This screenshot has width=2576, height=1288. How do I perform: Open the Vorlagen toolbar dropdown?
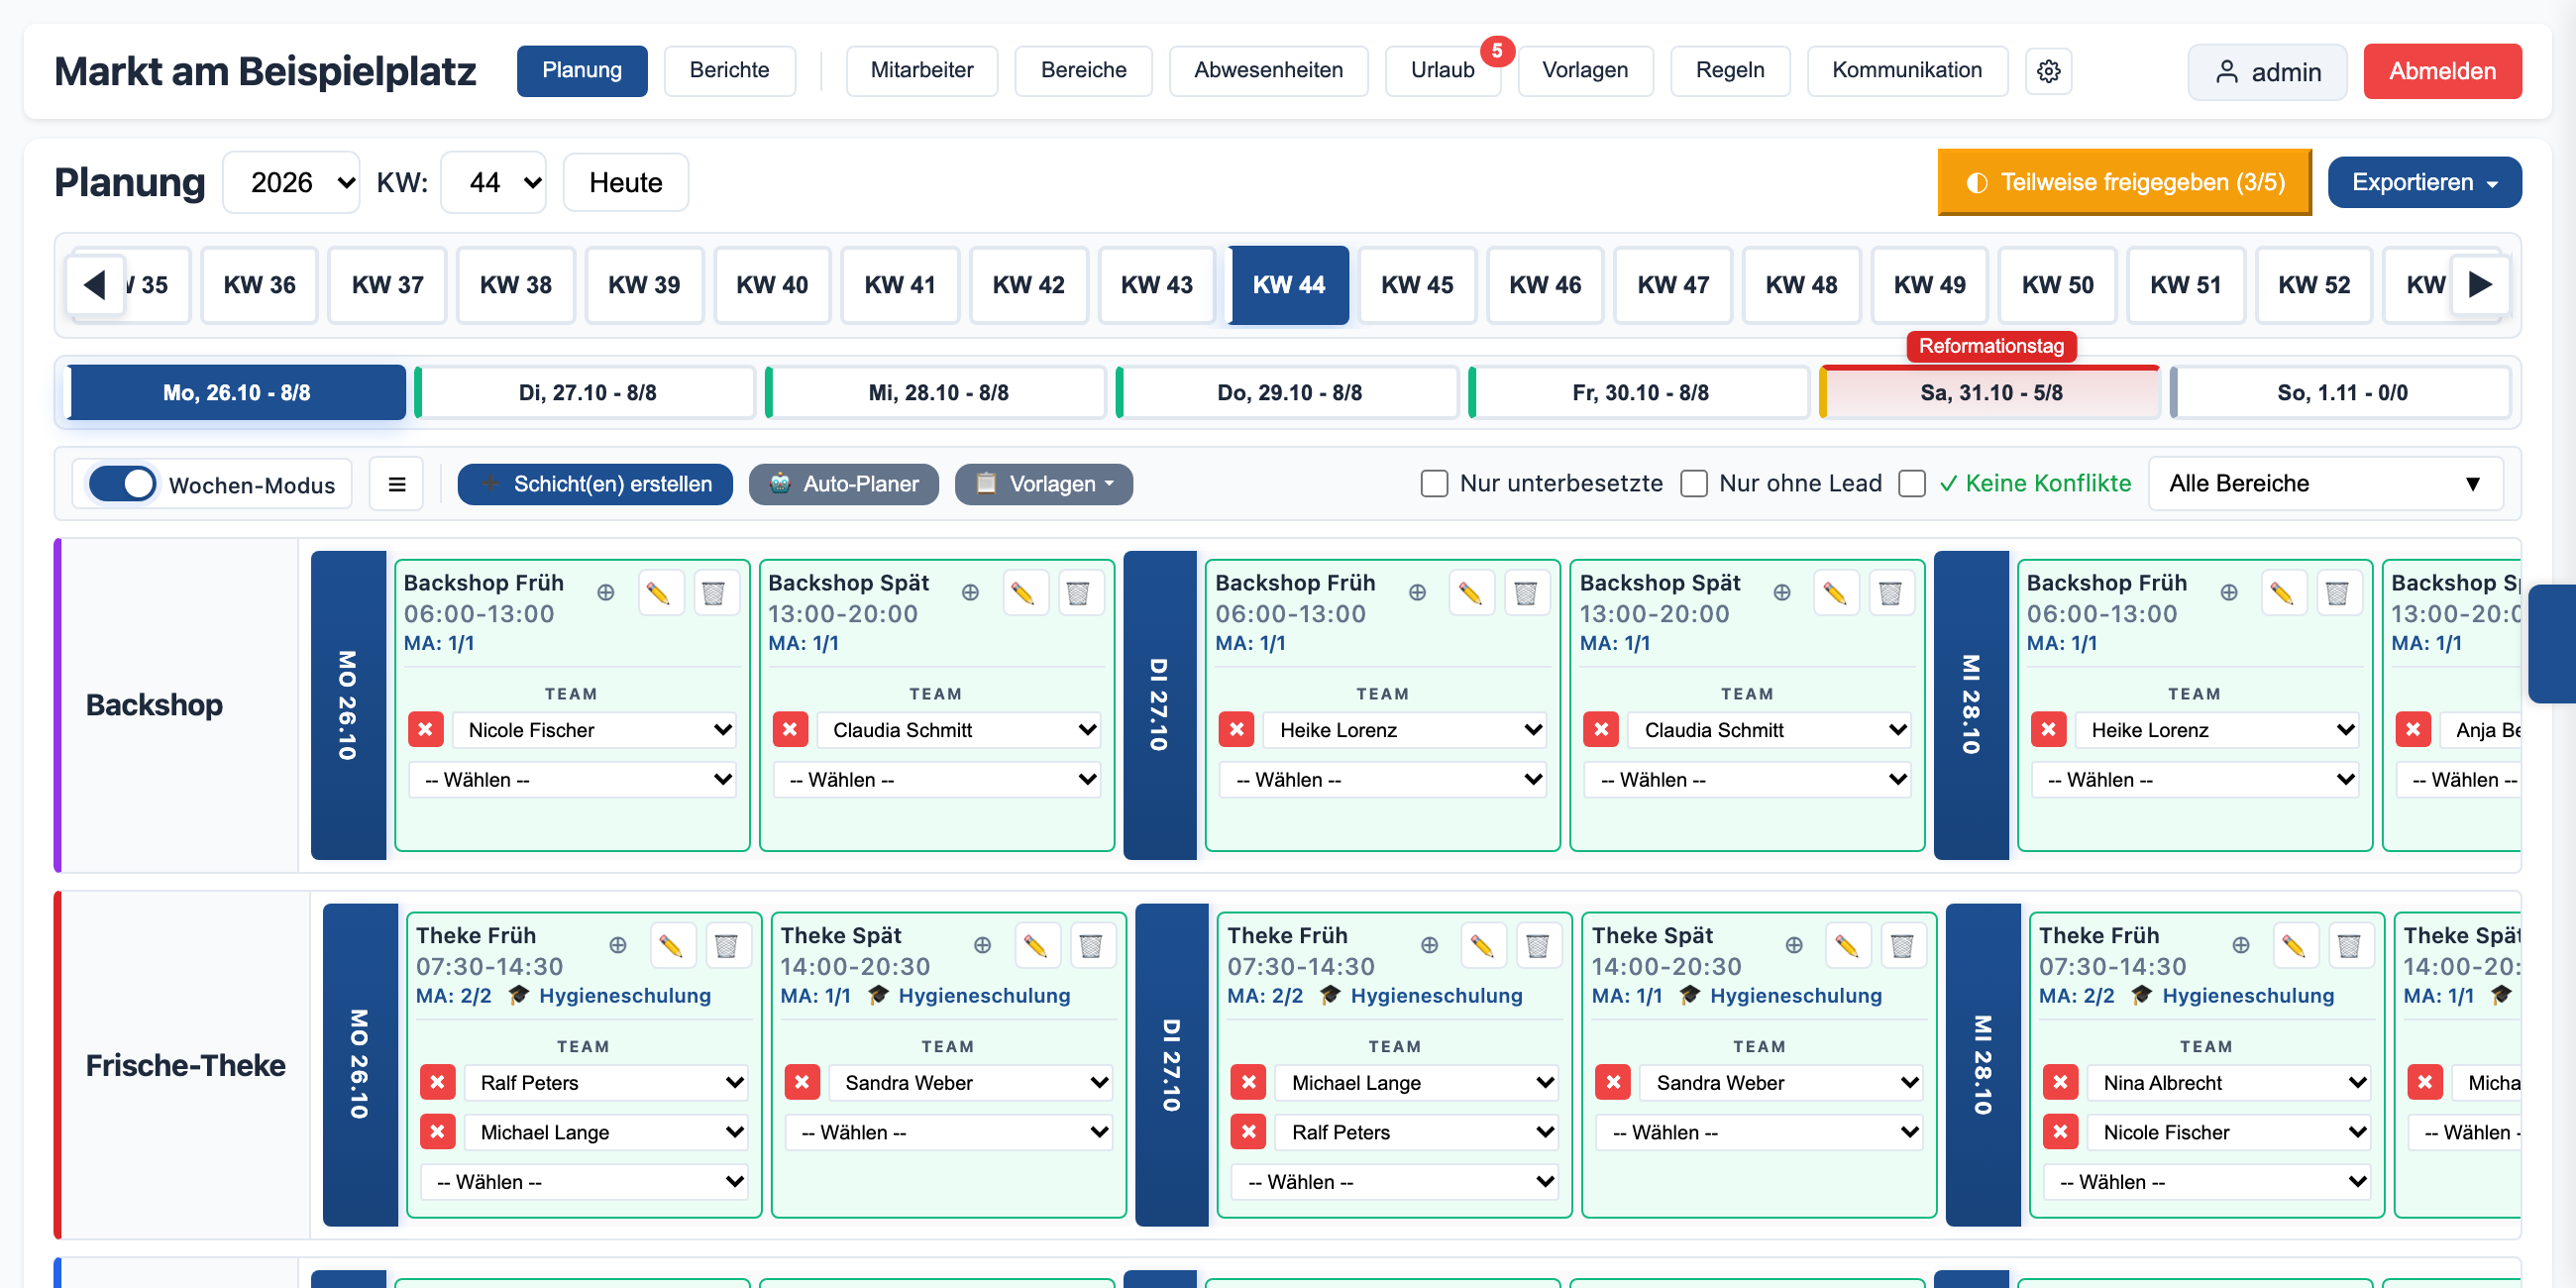[x=1043, y=484]
